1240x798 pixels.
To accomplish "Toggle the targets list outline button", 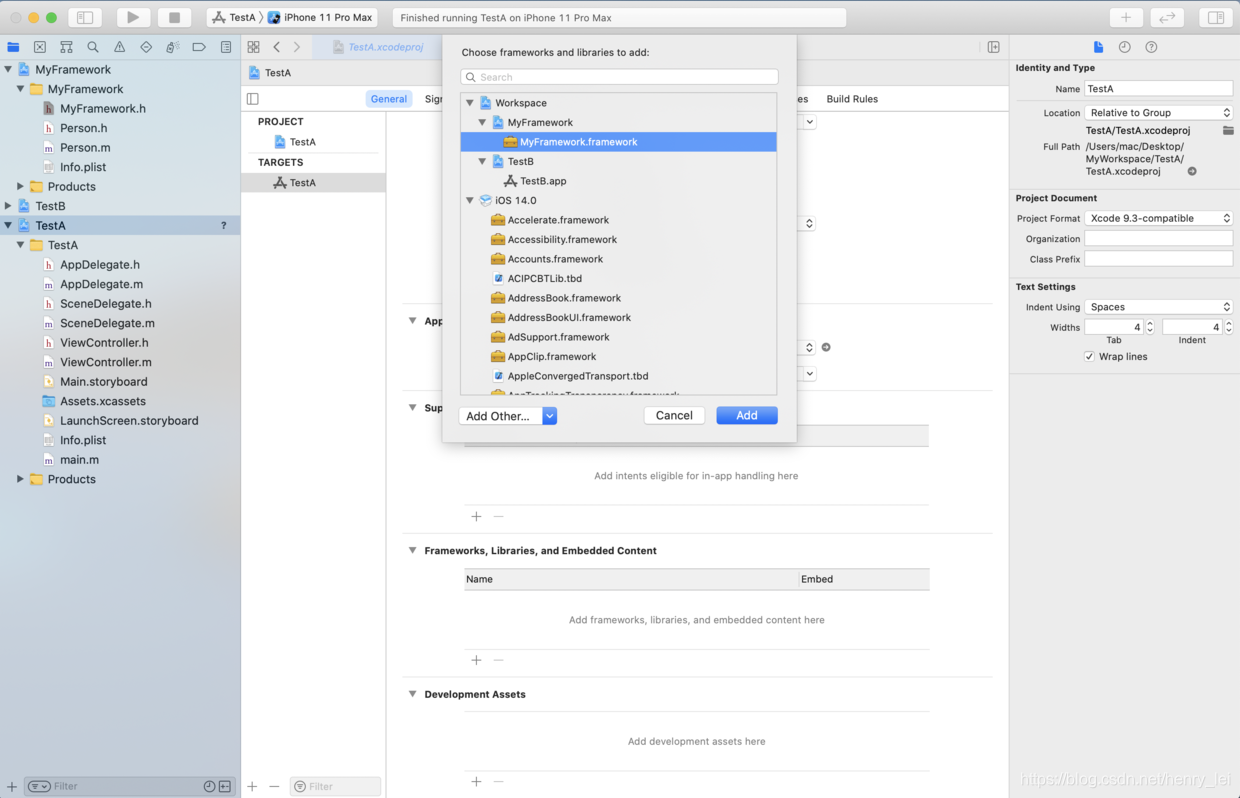I will click(253, 99).
